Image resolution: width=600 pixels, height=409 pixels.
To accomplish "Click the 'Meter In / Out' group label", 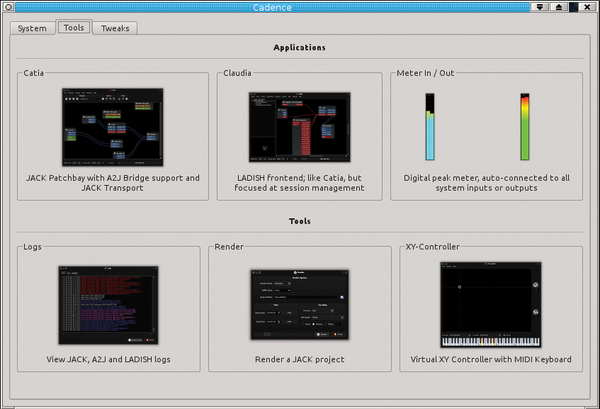I will [425, 73].
